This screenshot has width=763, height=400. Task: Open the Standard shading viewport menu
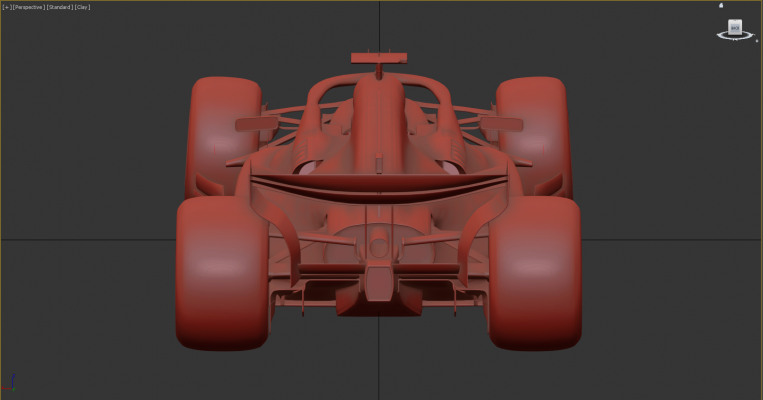pyautogui.click(x=60, y=7)
